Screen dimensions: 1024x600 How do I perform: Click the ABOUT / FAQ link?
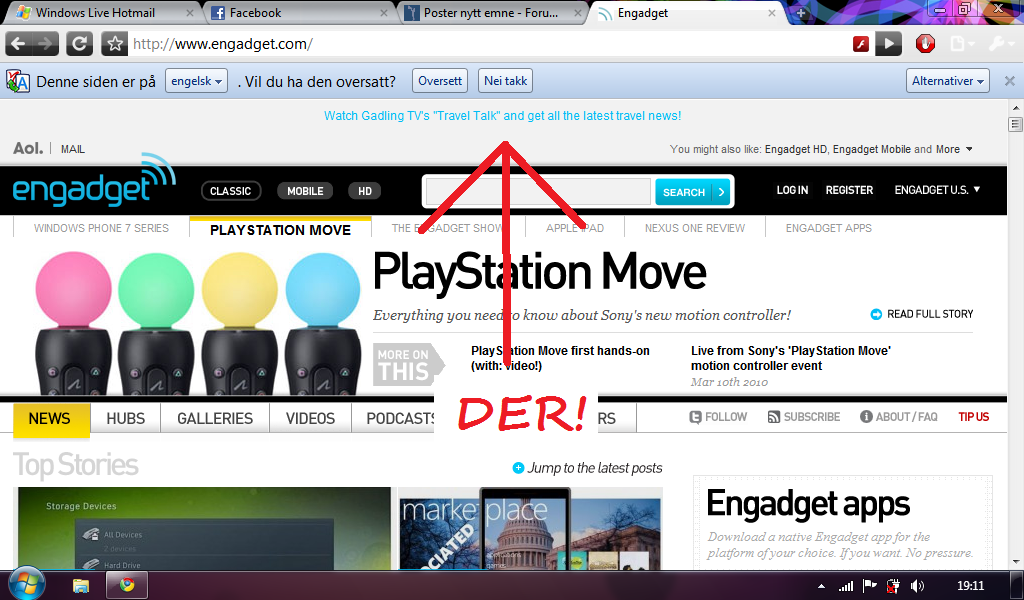coord(899,417)
